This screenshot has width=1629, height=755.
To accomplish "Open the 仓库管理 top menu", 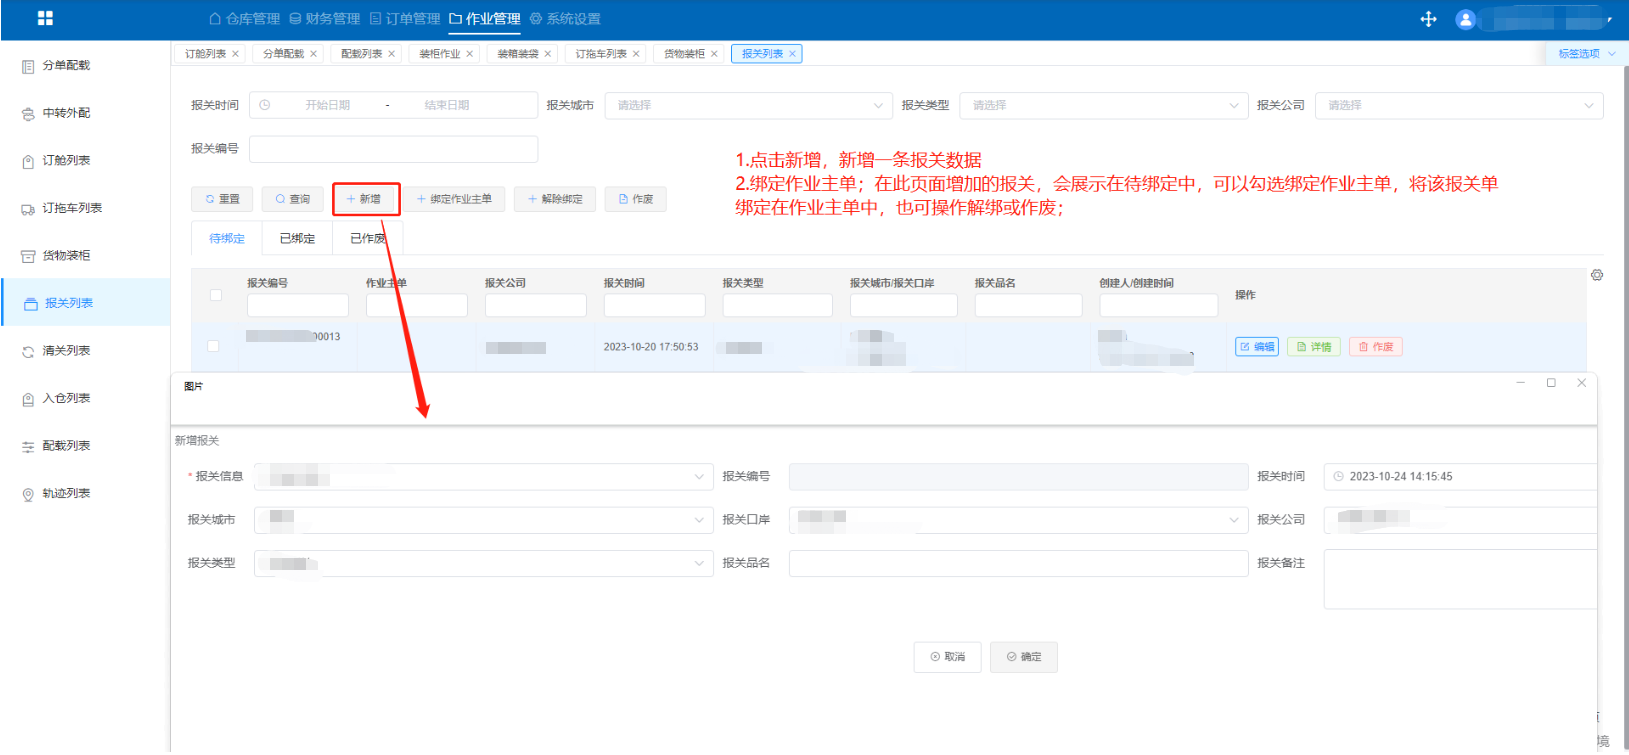I will (244, 19).
